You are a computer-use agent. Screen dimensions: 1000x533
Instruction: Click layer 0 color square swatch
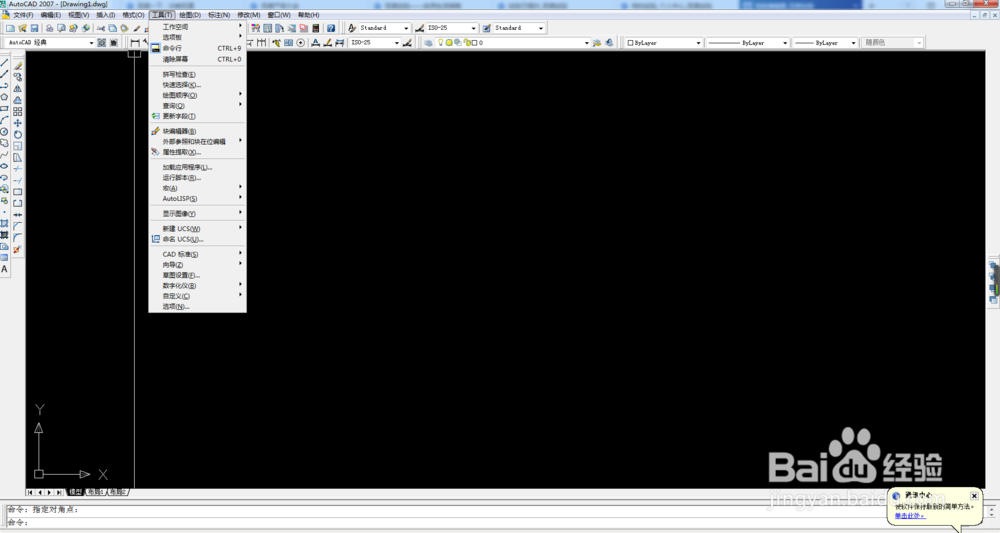pos(474,43)
